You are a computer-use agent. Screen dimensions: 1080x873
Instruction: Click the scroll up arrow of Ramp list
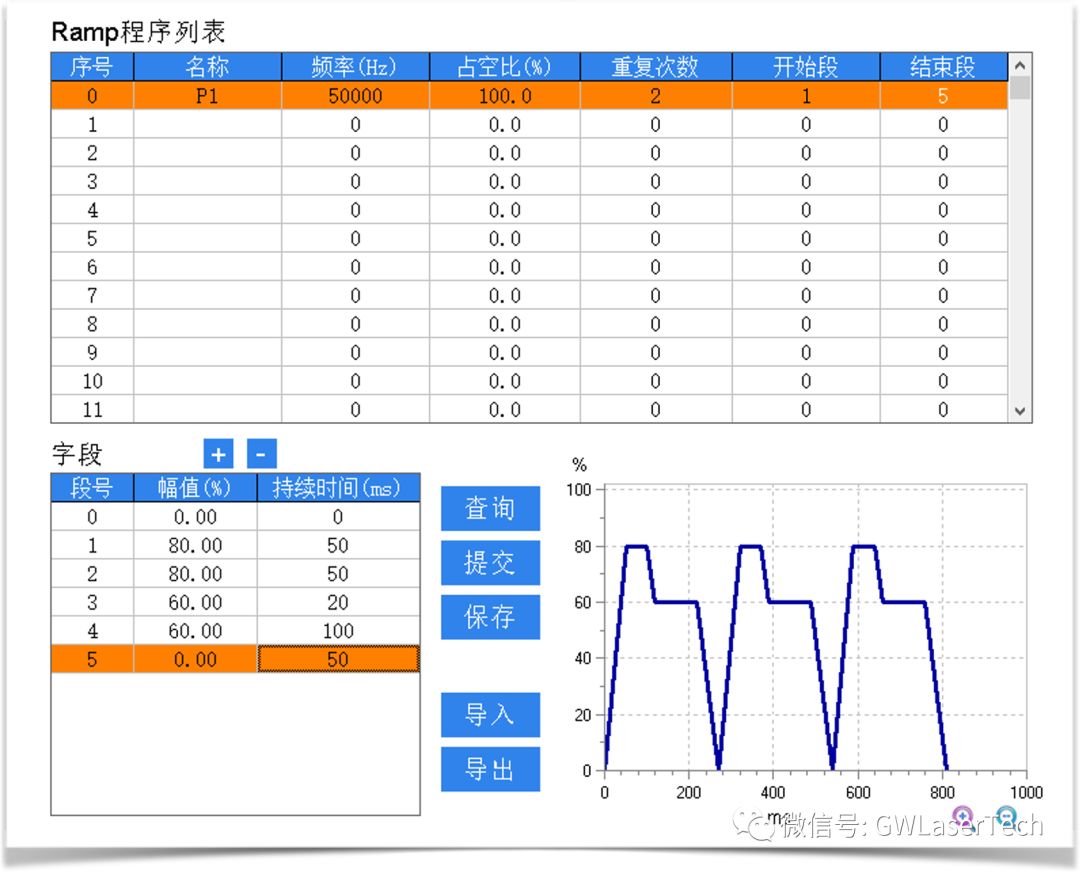pyautogui.click(x=1020, y=65)
